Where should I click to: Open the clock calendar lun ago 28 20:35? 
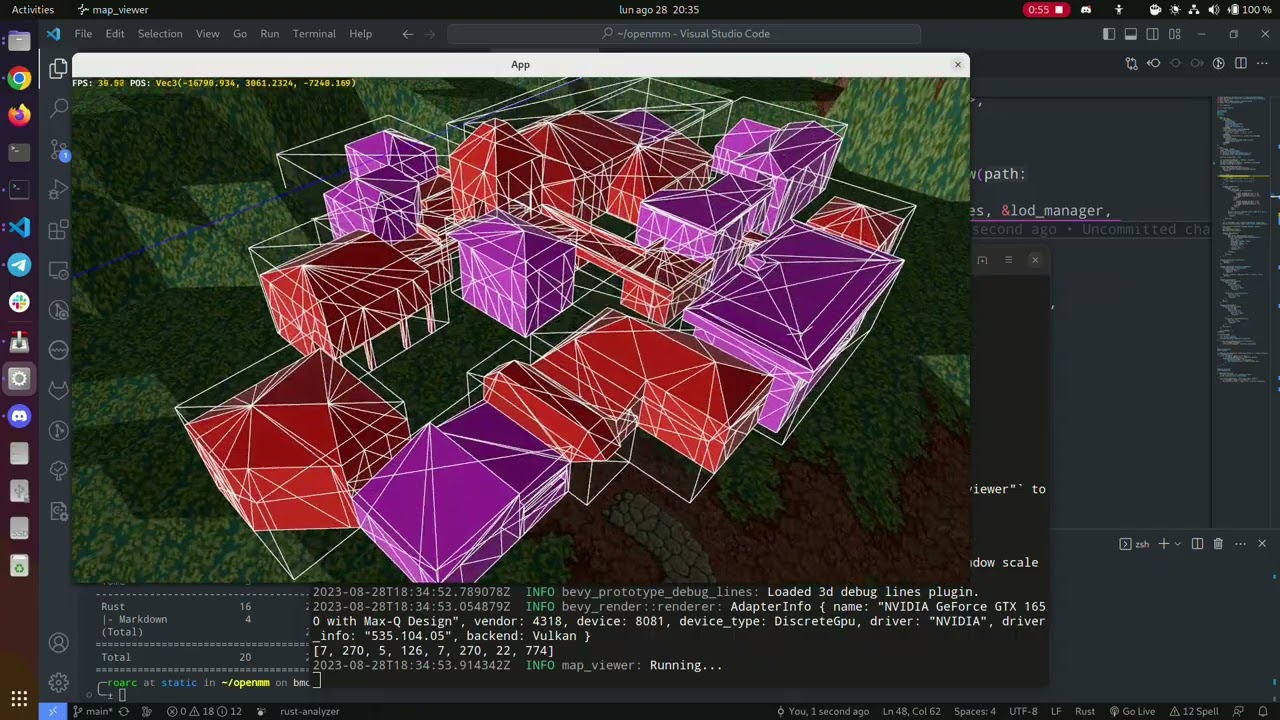click(659, 10)
